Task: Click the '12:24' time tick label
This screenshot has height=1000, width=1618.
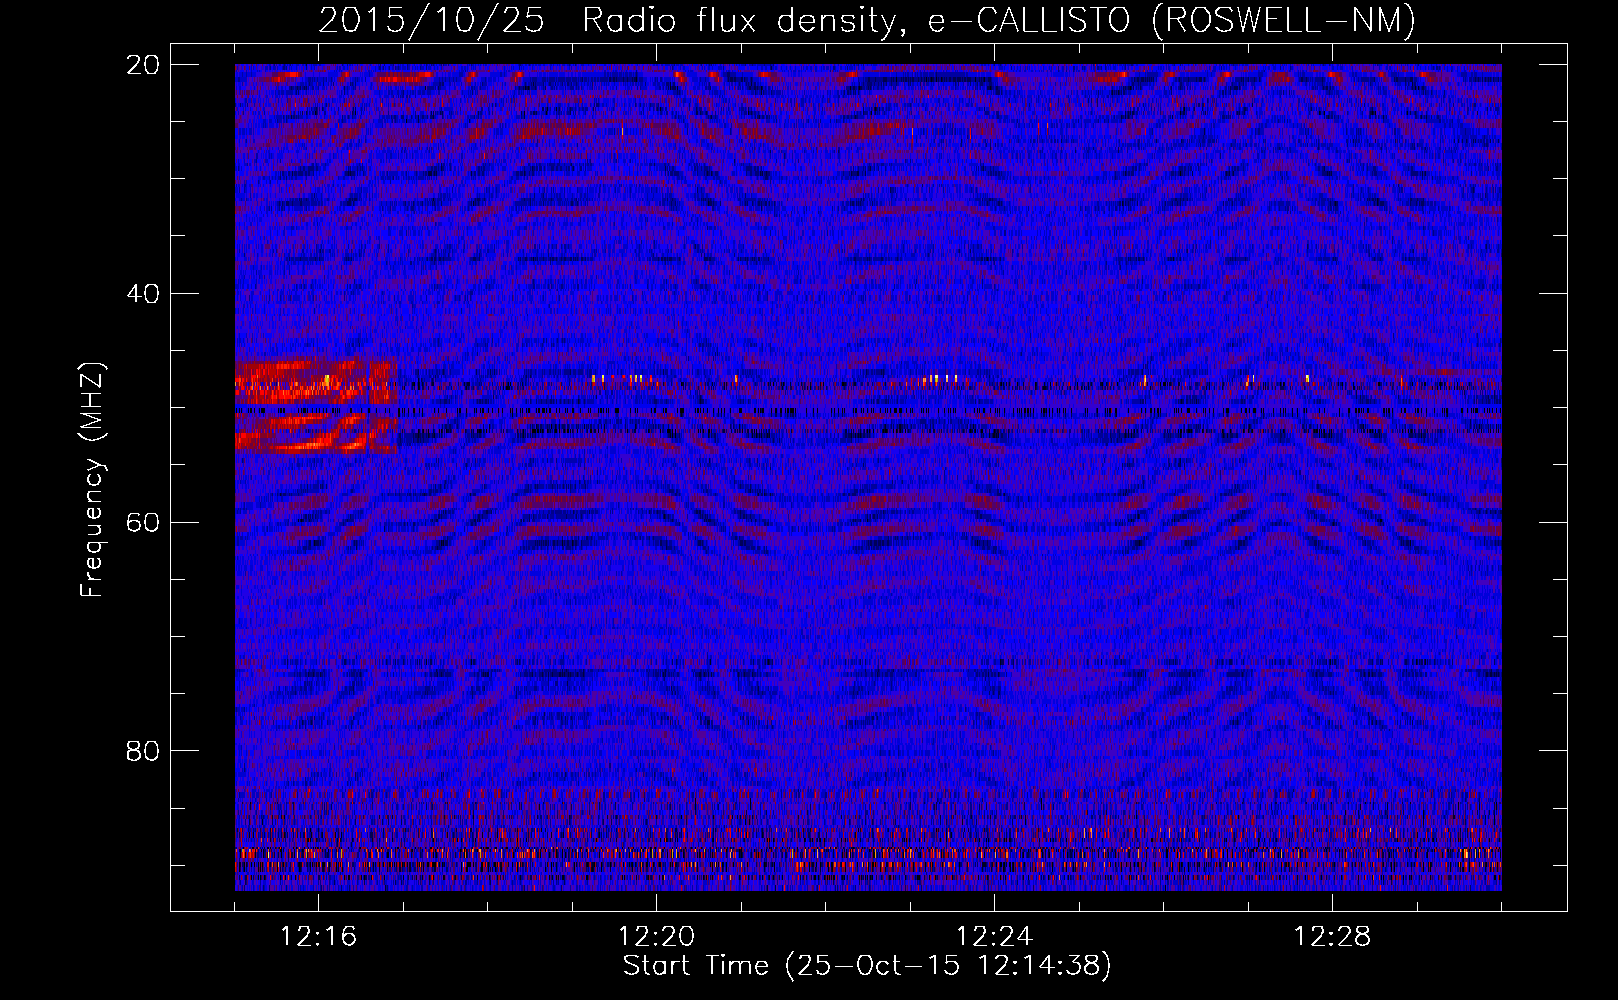Action: [994, 937]
